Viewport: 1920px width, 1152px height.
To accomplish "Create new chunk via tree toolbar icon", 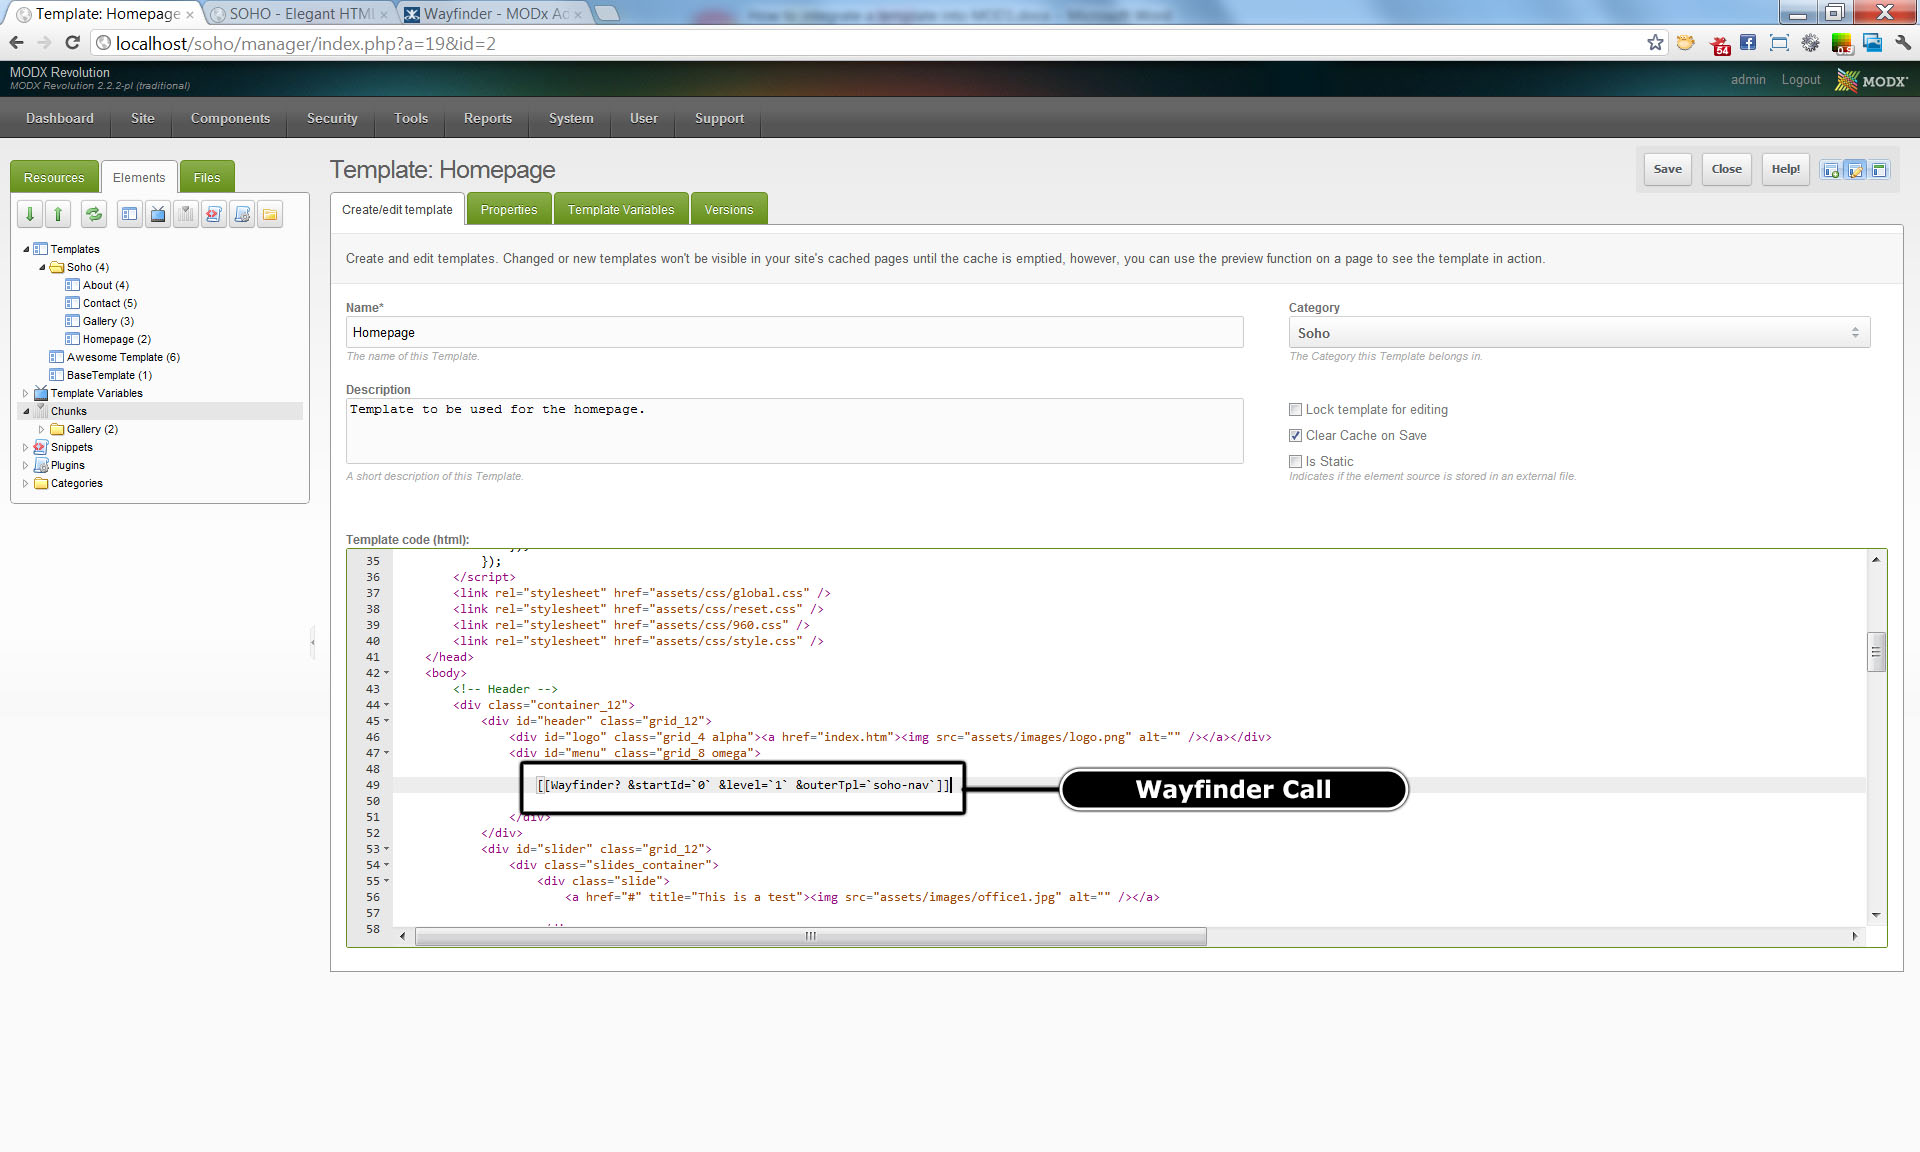I will [x=186, y=214].
